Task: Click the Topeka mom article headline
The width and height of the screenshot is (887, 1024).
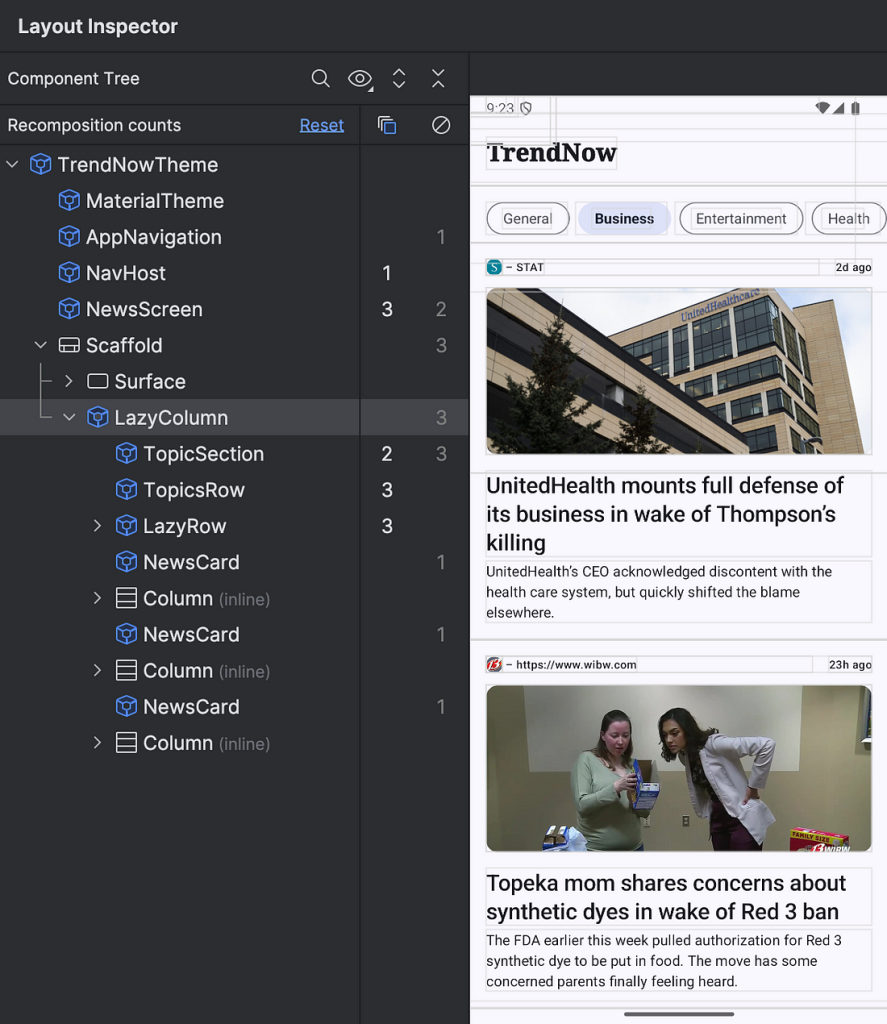Action: click(666, 897)
